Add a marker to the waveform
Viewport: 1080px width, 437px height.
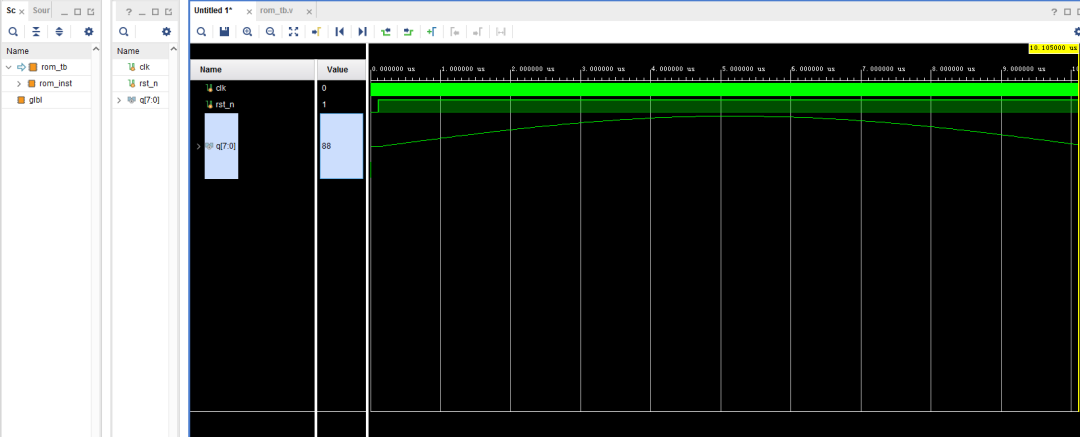(431, 32)
